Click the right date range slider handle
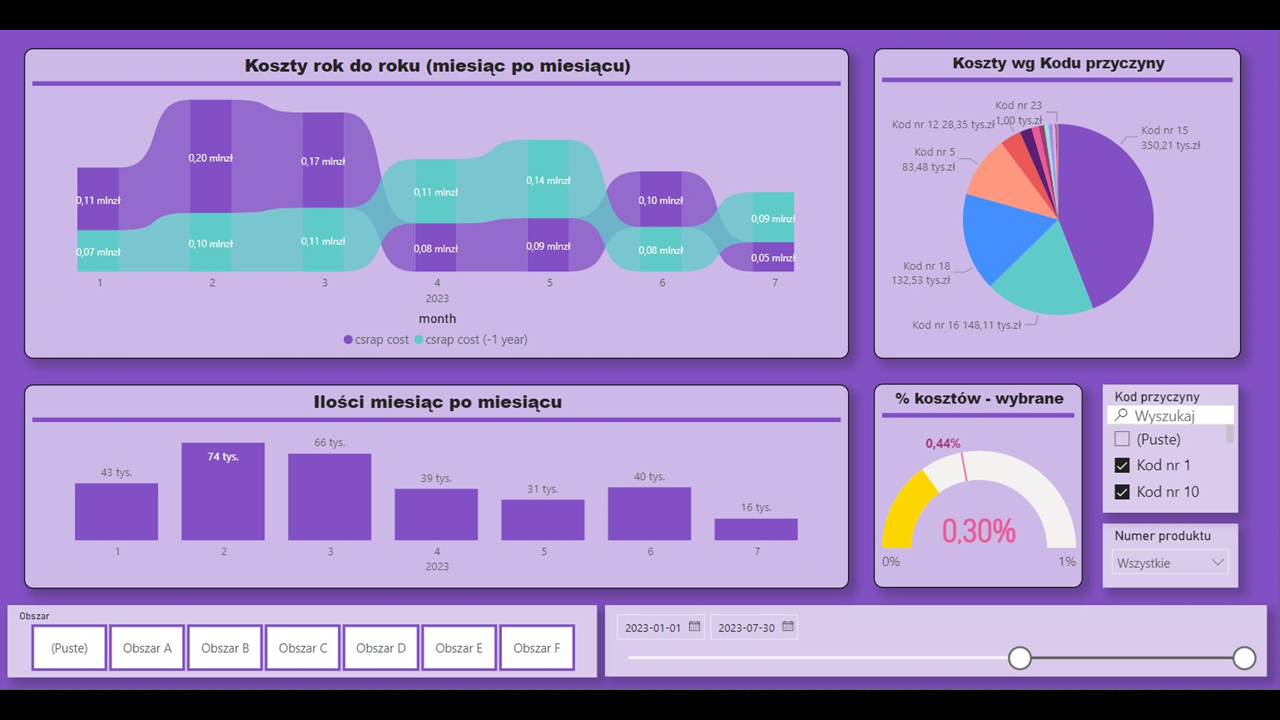Screen dimensions: 1280x720 click(1244, 658)
